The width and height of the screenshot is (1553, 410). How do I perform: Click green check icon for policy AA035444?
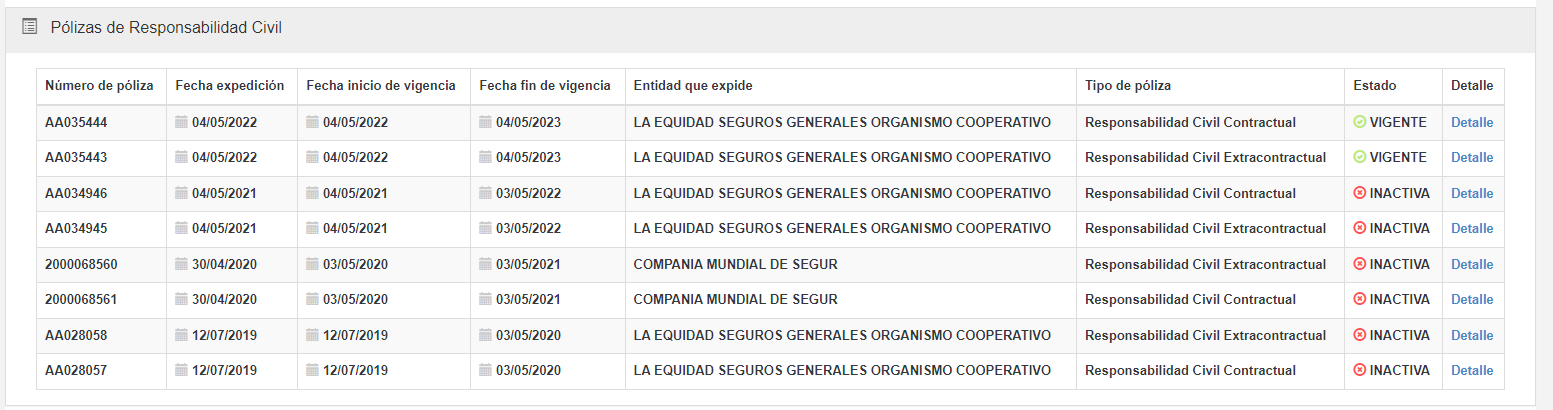[1359, 122]
